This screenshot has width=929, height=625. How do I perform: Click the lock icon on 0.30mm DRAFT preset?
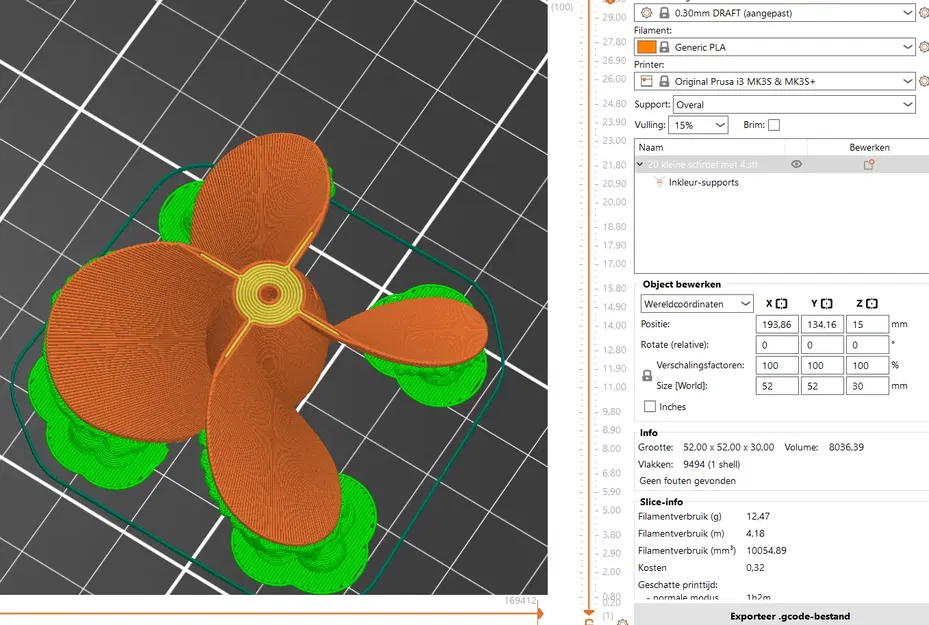(664, 12)
